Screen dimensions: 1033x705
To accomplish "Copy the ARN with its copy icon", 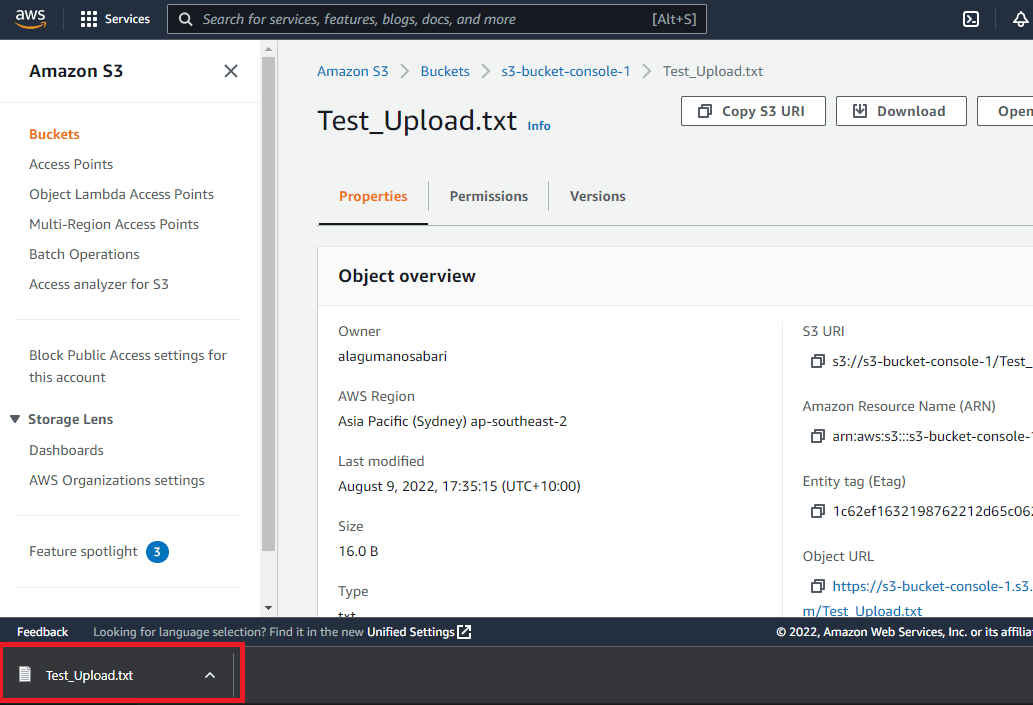I will [x=817, y=436].
